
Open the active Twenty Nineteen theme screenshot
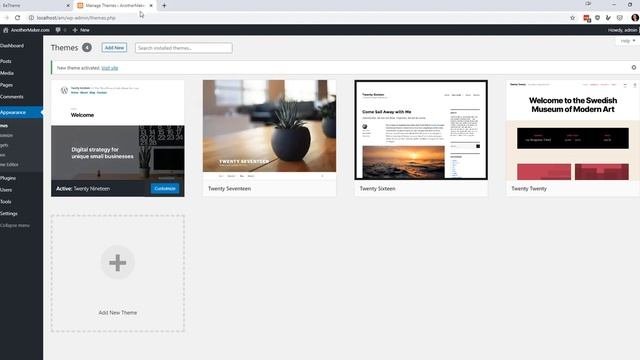tap(118, 130)
